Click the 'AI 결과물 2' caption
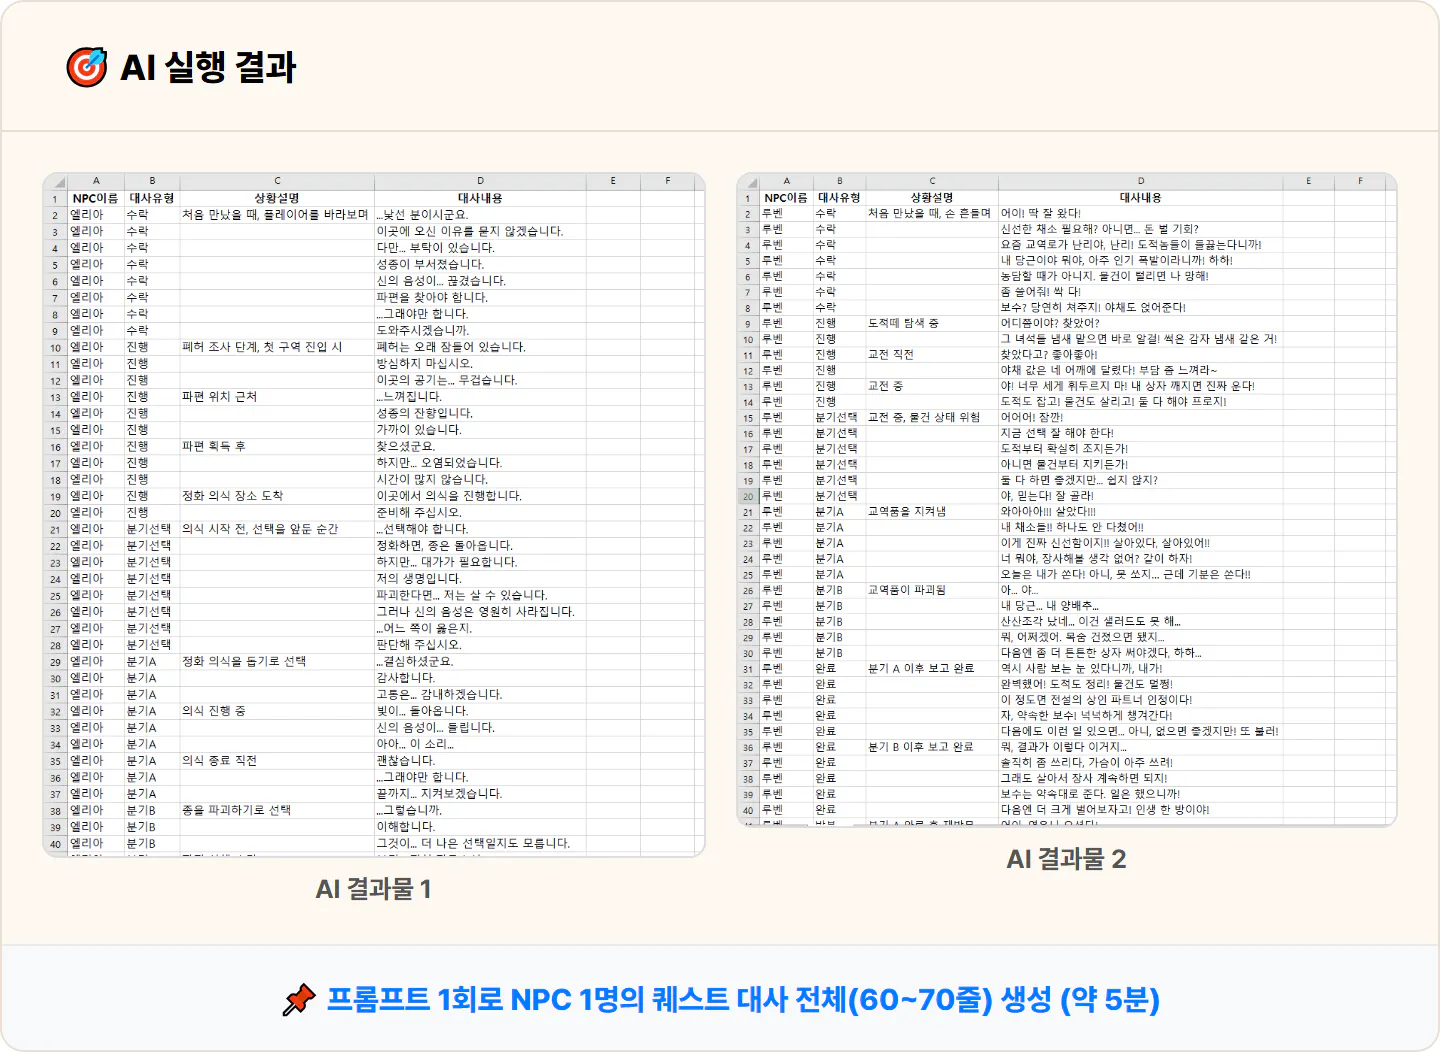Image resolution: width=1440 pixels, height=1054 pixels. tap(1066, 859)
